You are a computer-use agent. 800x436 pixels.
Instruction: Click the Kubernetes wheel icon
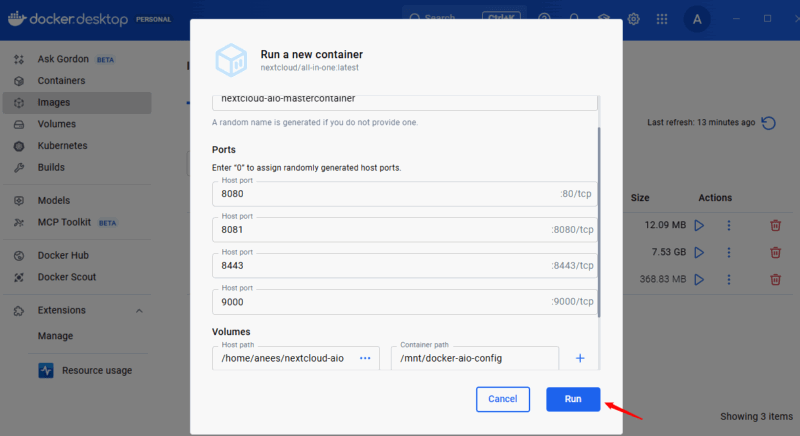(x=19, y=146)
